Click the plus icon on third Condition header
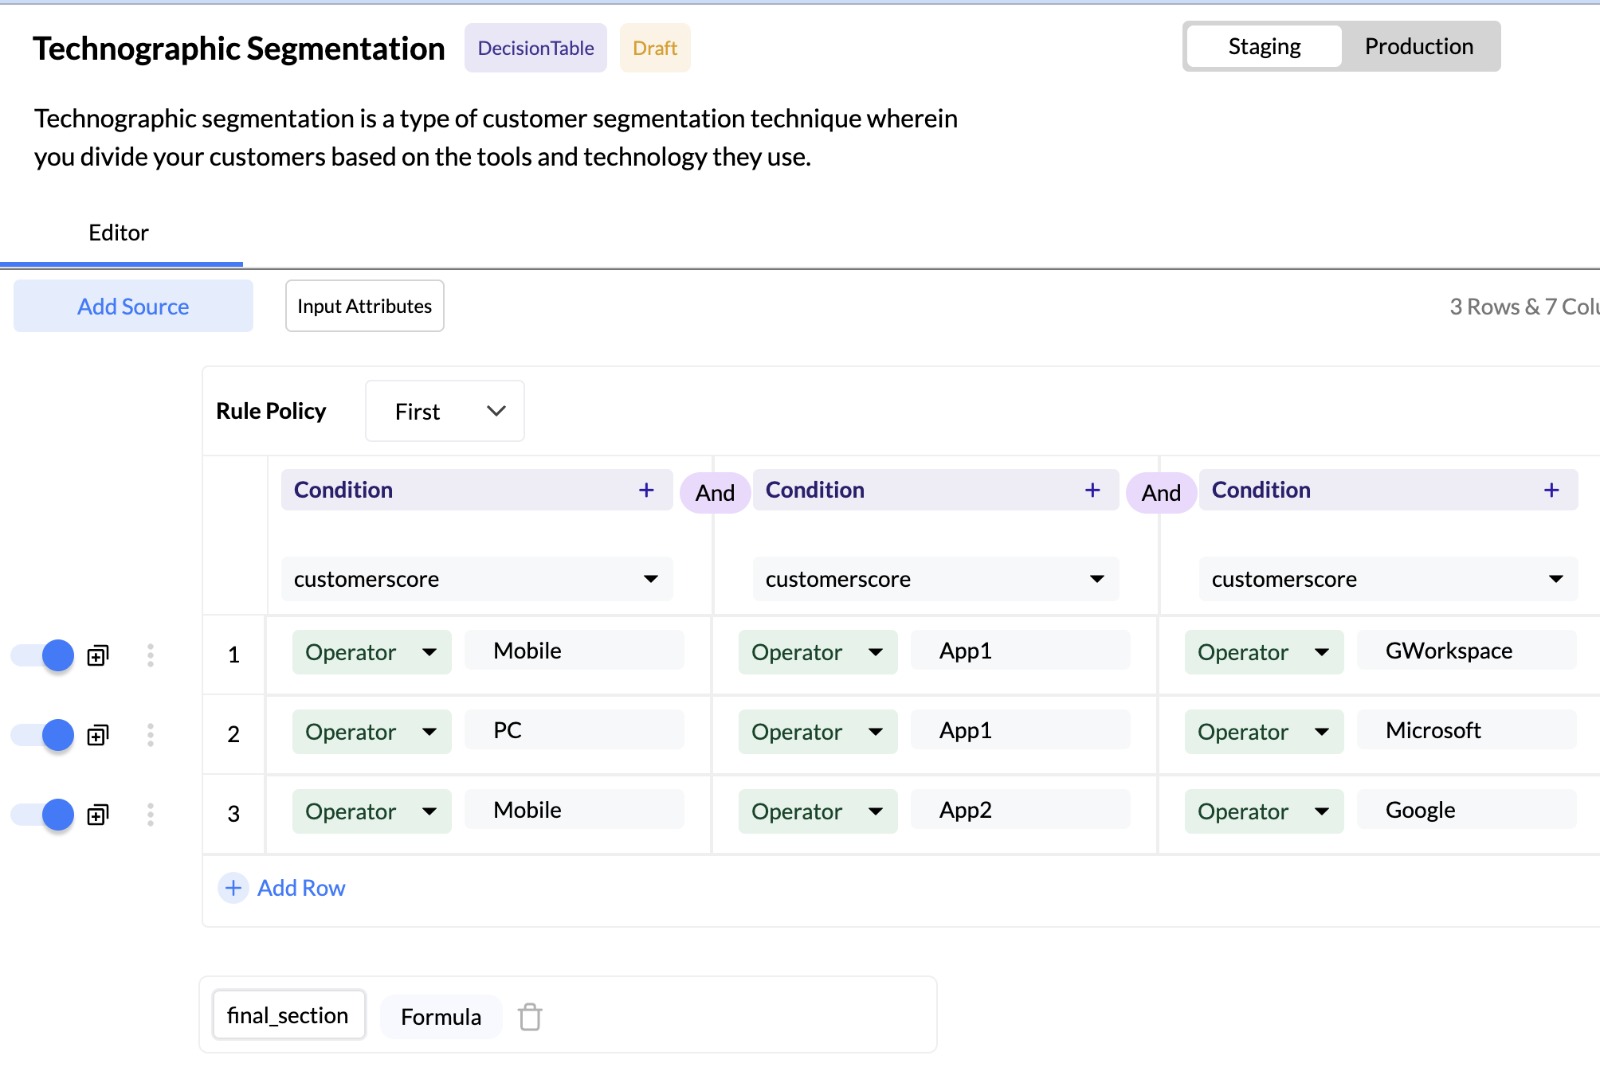This screenshot has width=1600, height=1075. 1551,490
